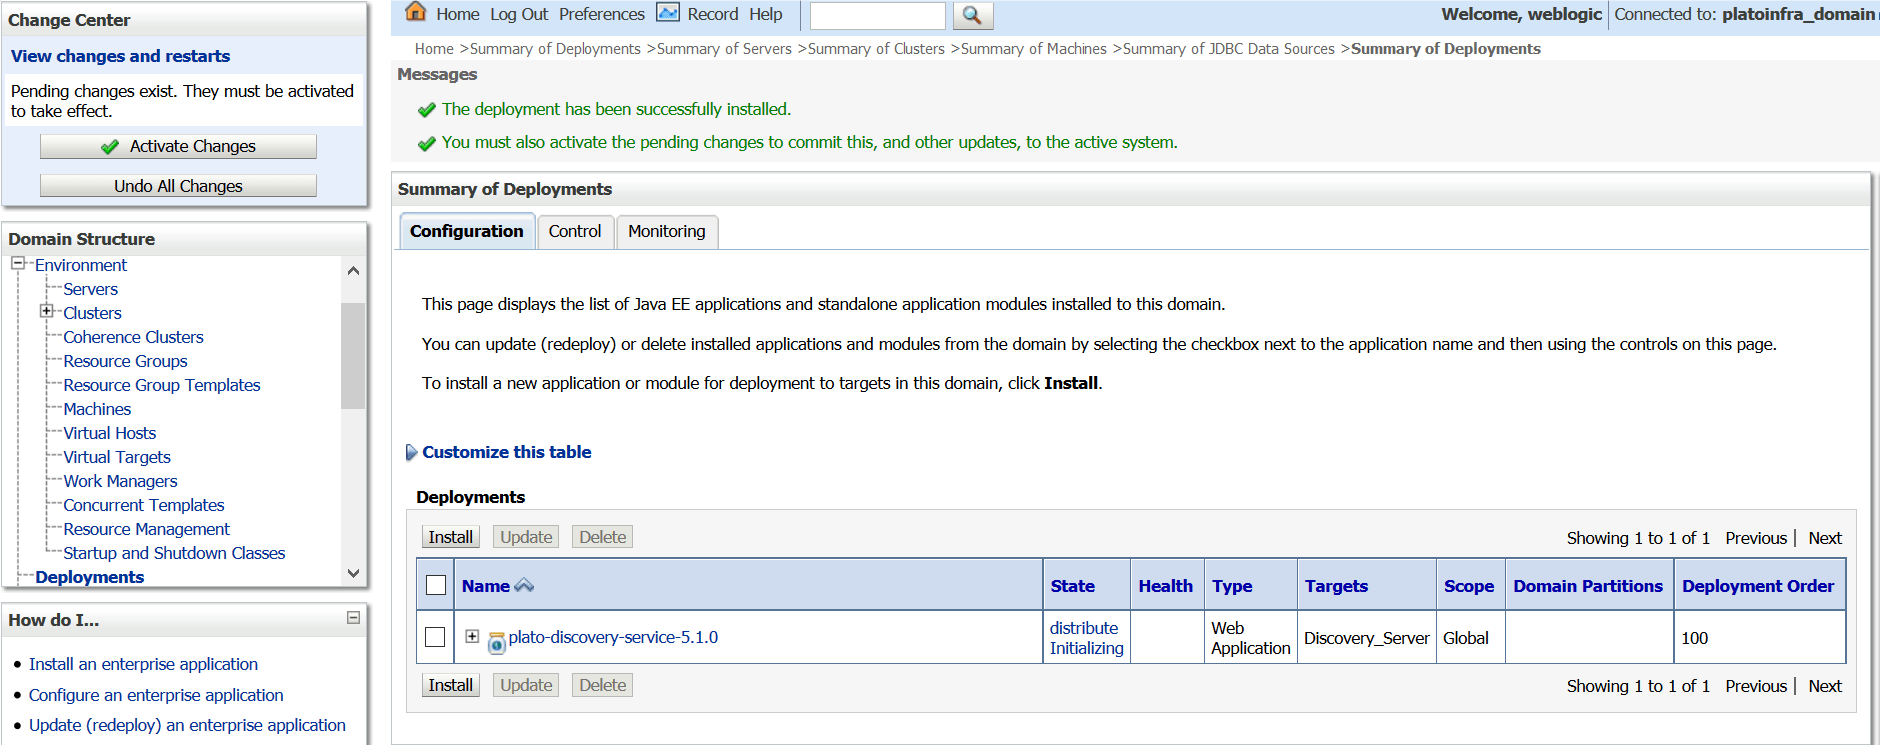Sort by Type column header
The image size is (1880, 745).
[1232, 586]
